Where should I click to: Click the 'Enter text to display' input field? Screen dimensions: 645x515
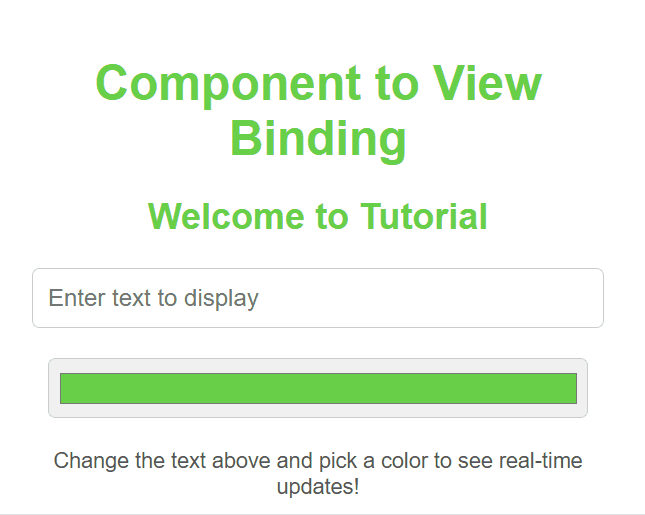click(x=317, y=298)
